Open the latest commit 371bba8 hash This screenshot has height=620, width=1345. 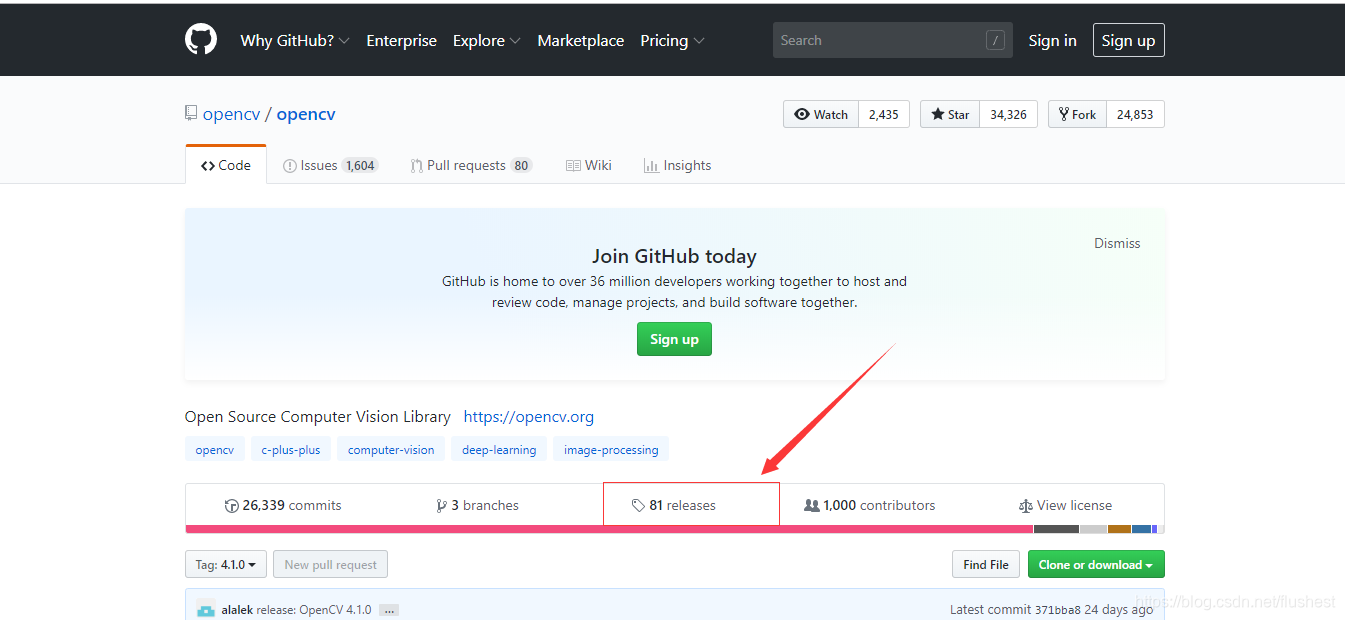point(1058,609)
